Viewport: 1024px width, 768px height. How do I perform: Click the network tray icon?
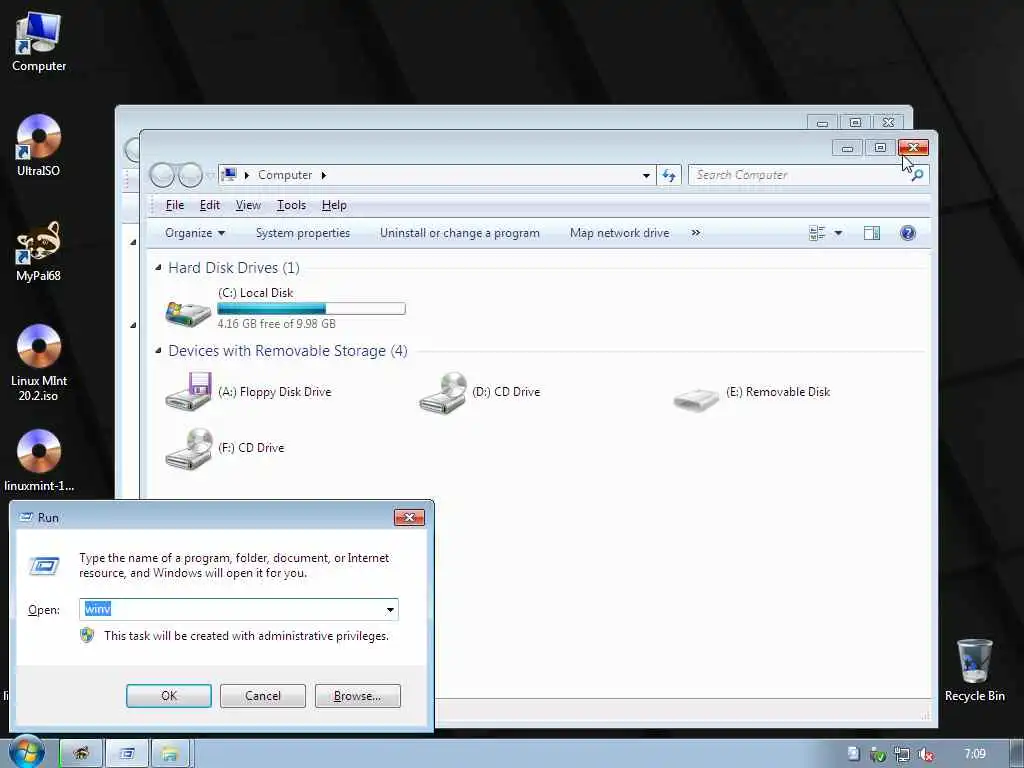tap(902, 754)
